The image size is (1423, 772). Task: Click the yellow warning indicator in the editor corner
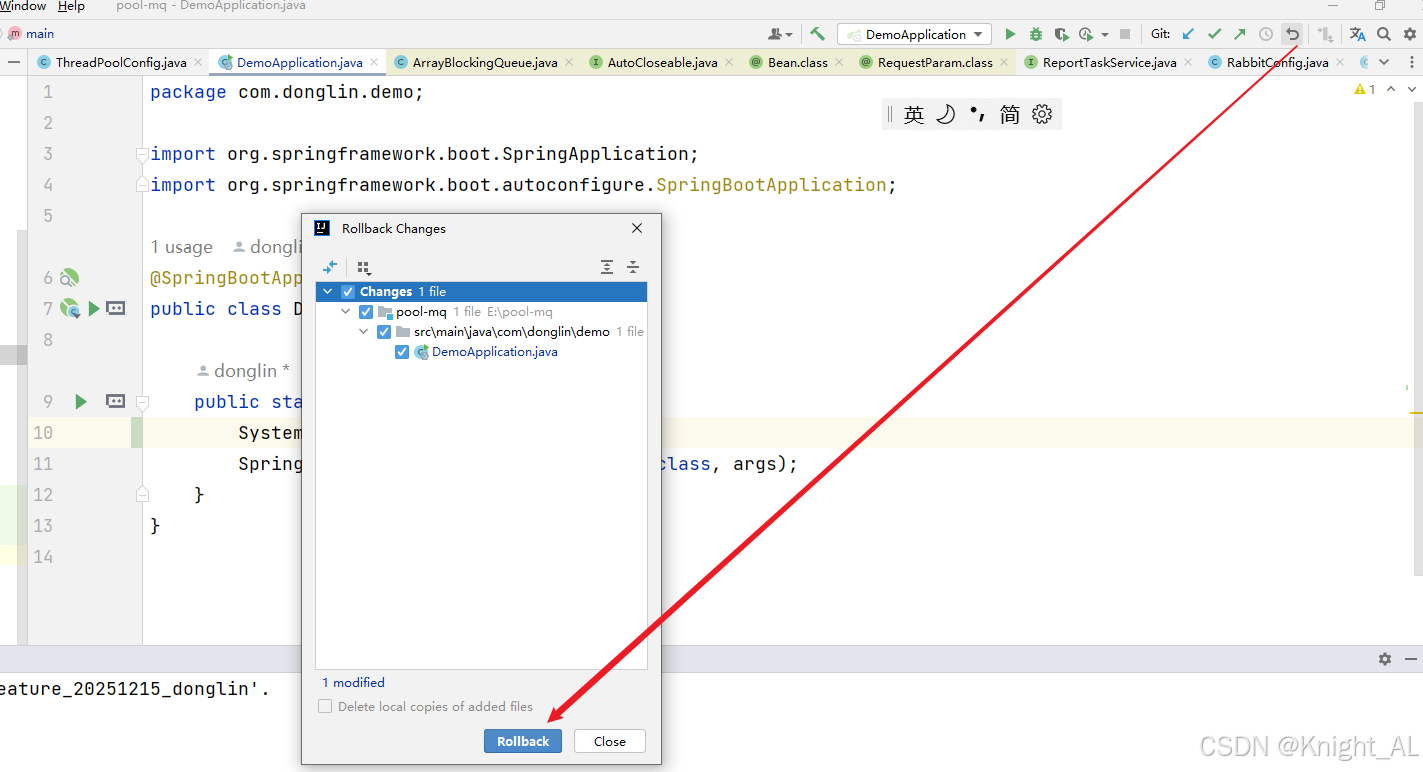pos(1365,90)
